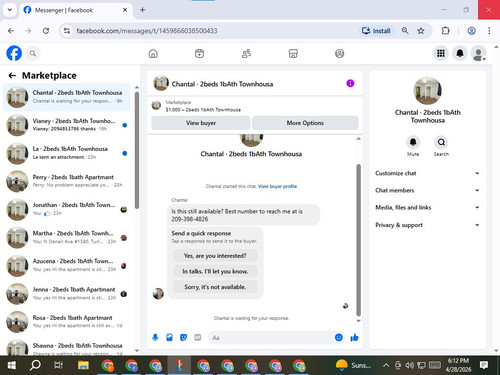Send quick reply 'Yes, are you interested?'
The width and height of the screenshot is (500, 375).
[215, 256]
